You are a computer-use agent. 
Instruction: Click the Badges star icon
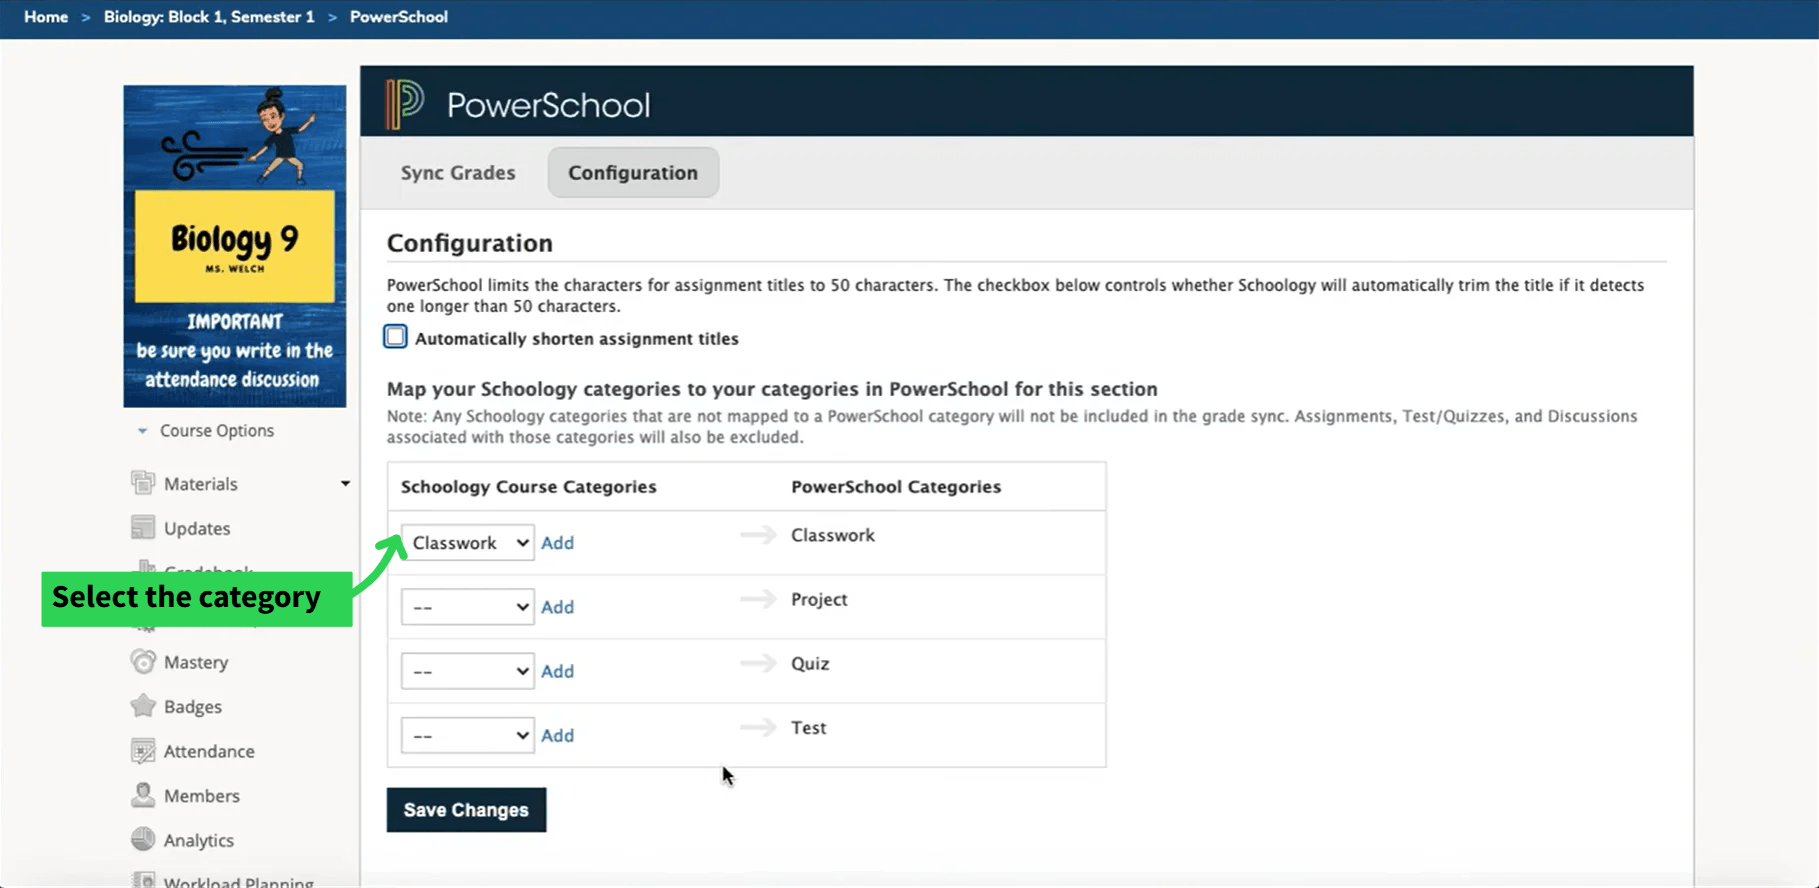[143, 706]
